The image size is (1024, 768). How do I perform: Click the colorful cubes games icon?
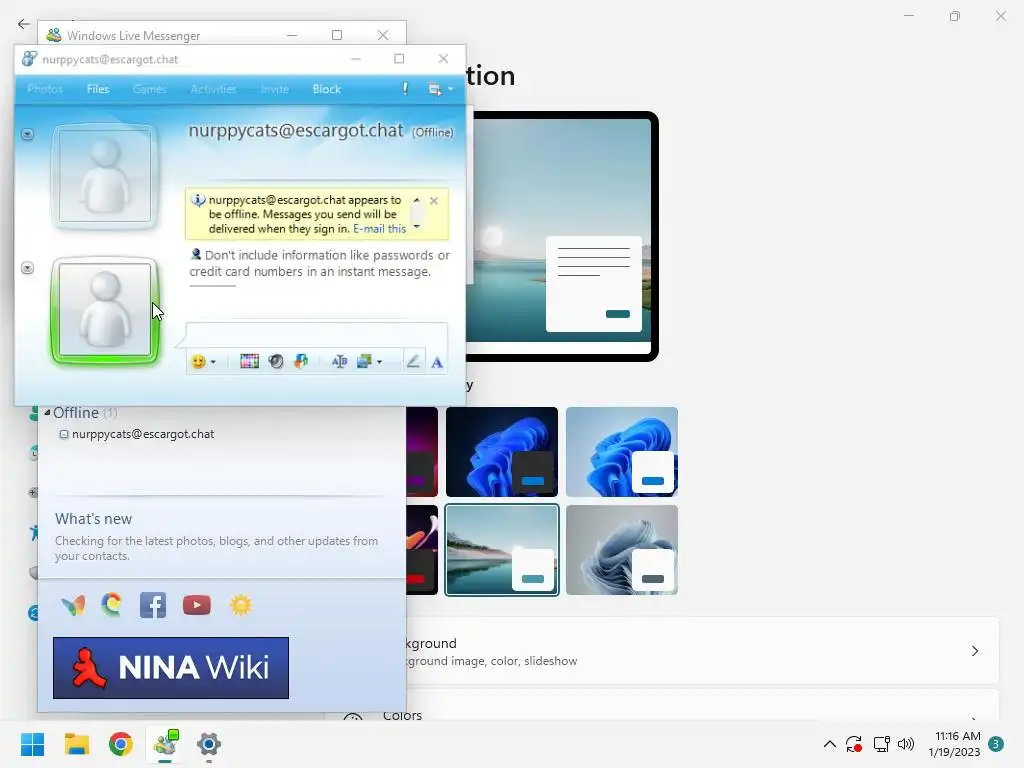pyautogui.click(x=301, y=361)
